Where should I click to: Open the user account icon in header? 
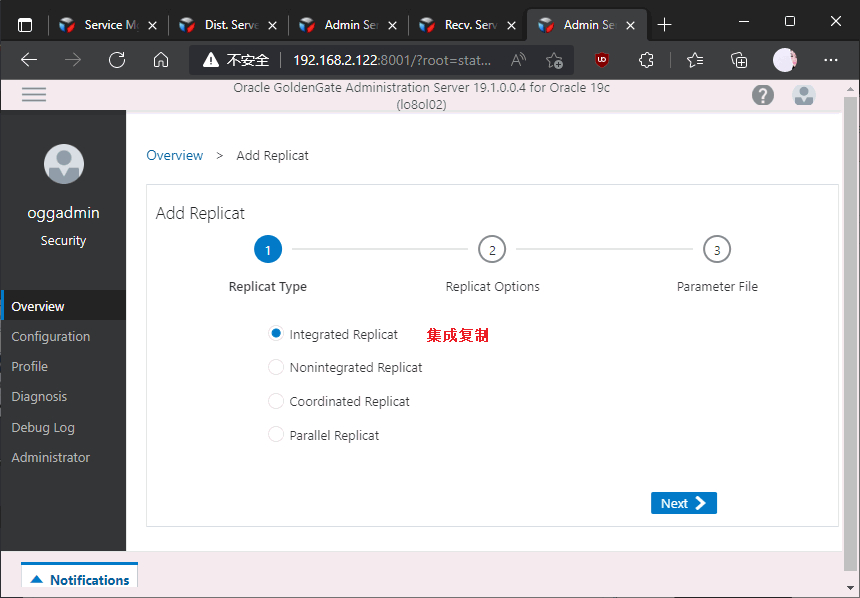(x=804, y=95)
